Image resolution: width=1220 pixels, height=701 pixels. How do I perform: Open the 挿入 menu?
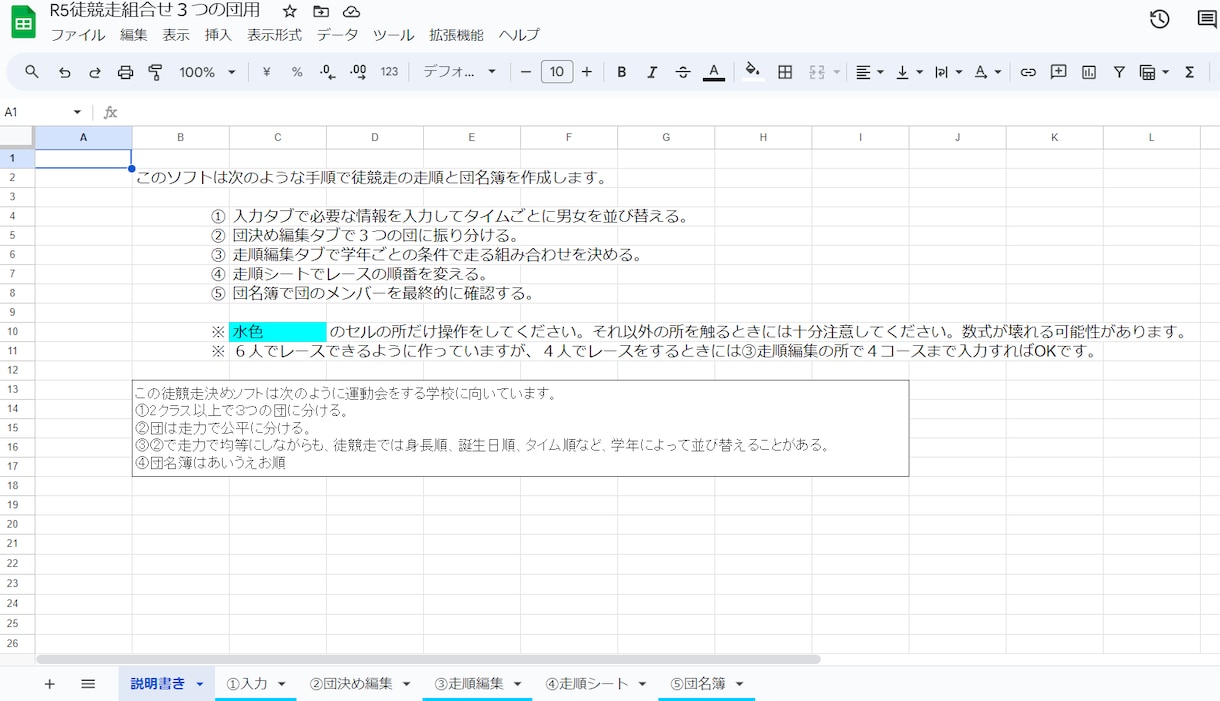218,35
